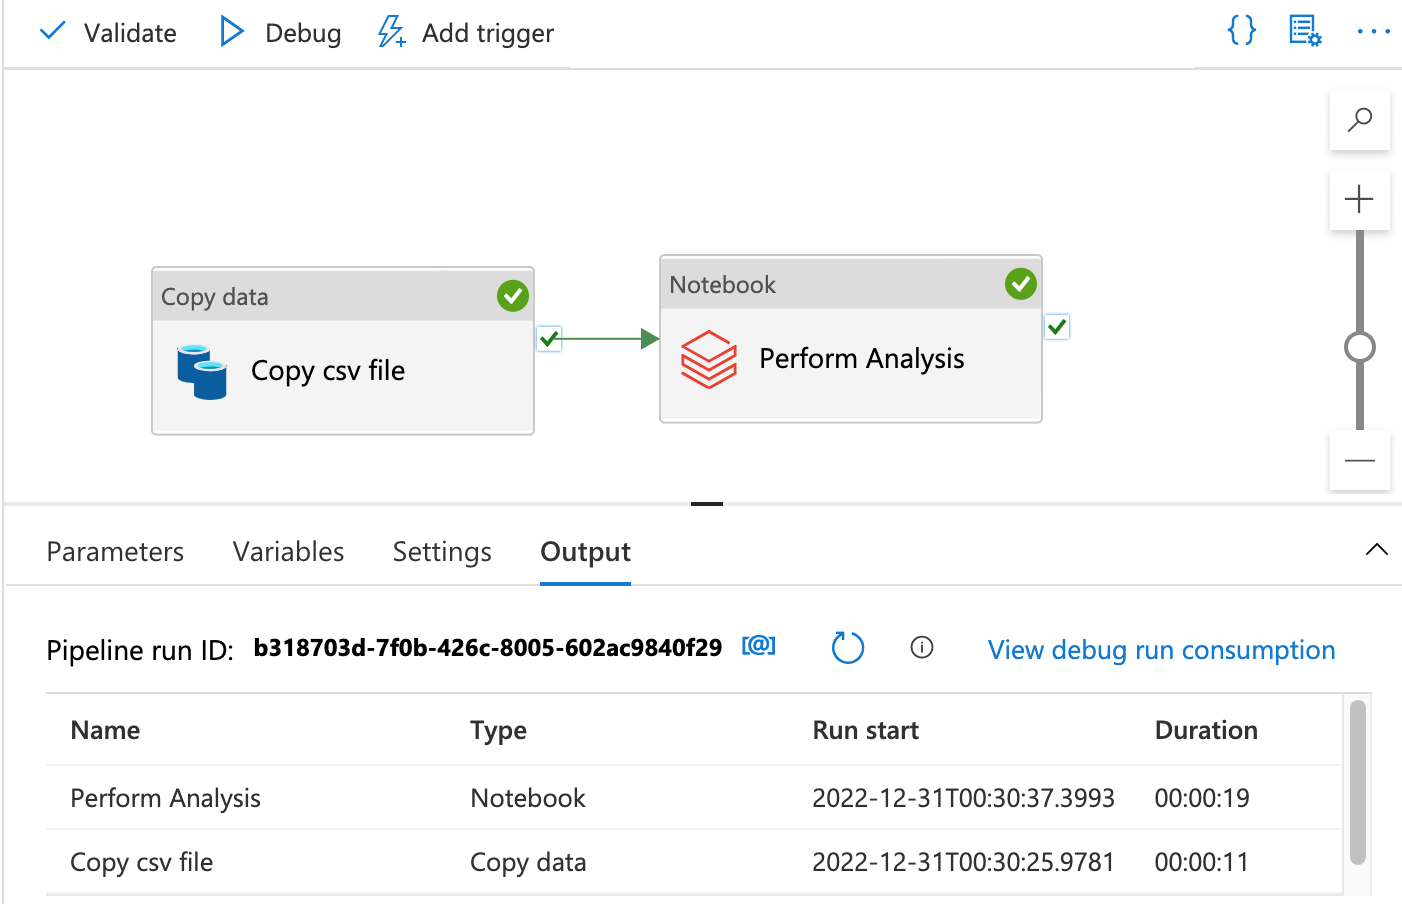Click the Run start column header
Screen dimensions: 1402x904
[x=865, y=730]
